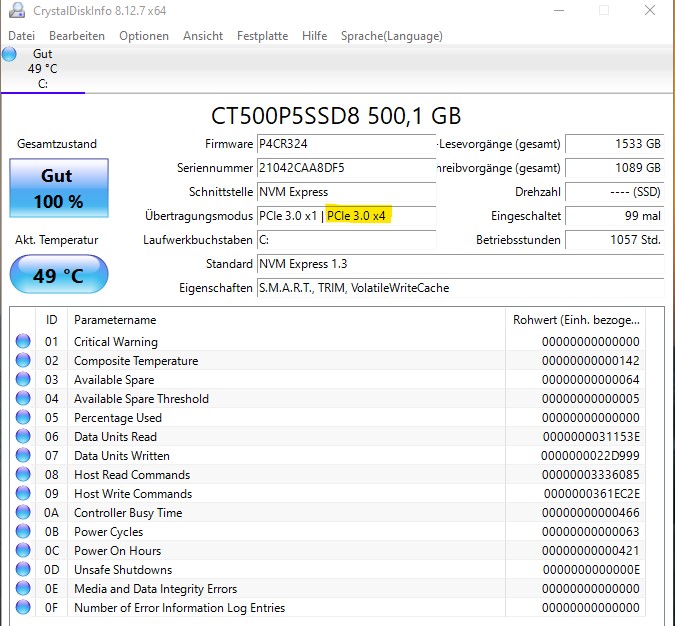Click the Drehzahl value ---- (SSD)
The image size is (675, 626).
pos(614,192)
